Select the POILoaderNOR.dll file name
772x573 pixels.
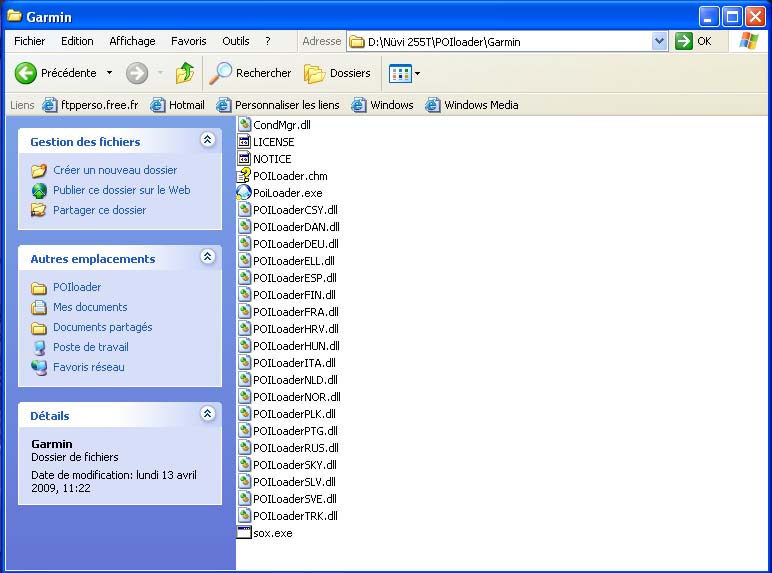coord(297,397)
